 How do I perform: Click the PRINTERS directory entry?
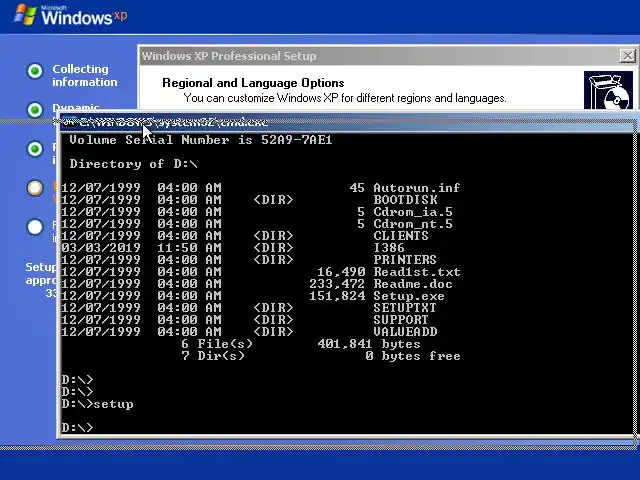[405, 260]
